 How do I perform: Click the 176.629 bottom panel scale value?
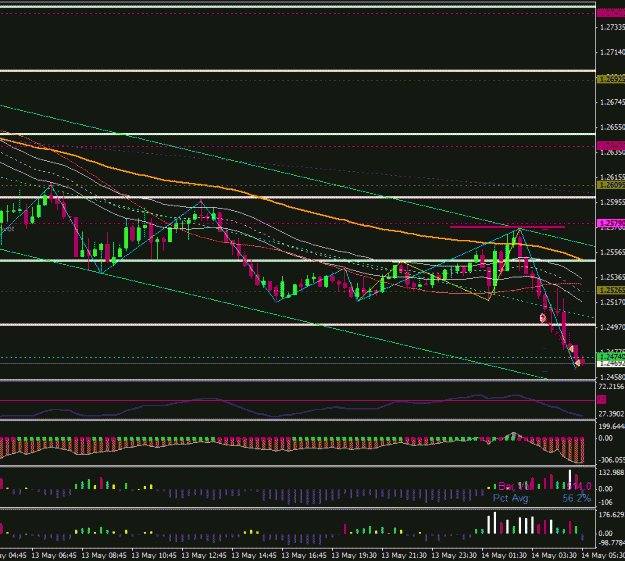611,515
